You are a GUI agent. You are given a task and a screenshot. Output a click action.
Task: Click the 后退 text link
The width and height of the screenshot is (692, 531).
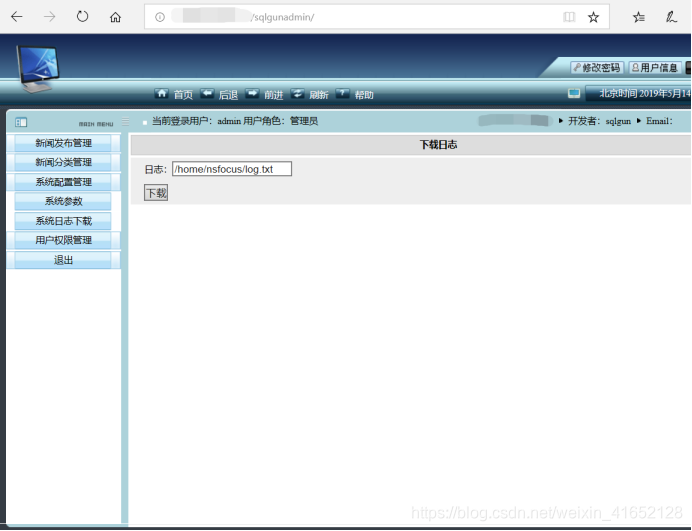[x=229, y=95]
